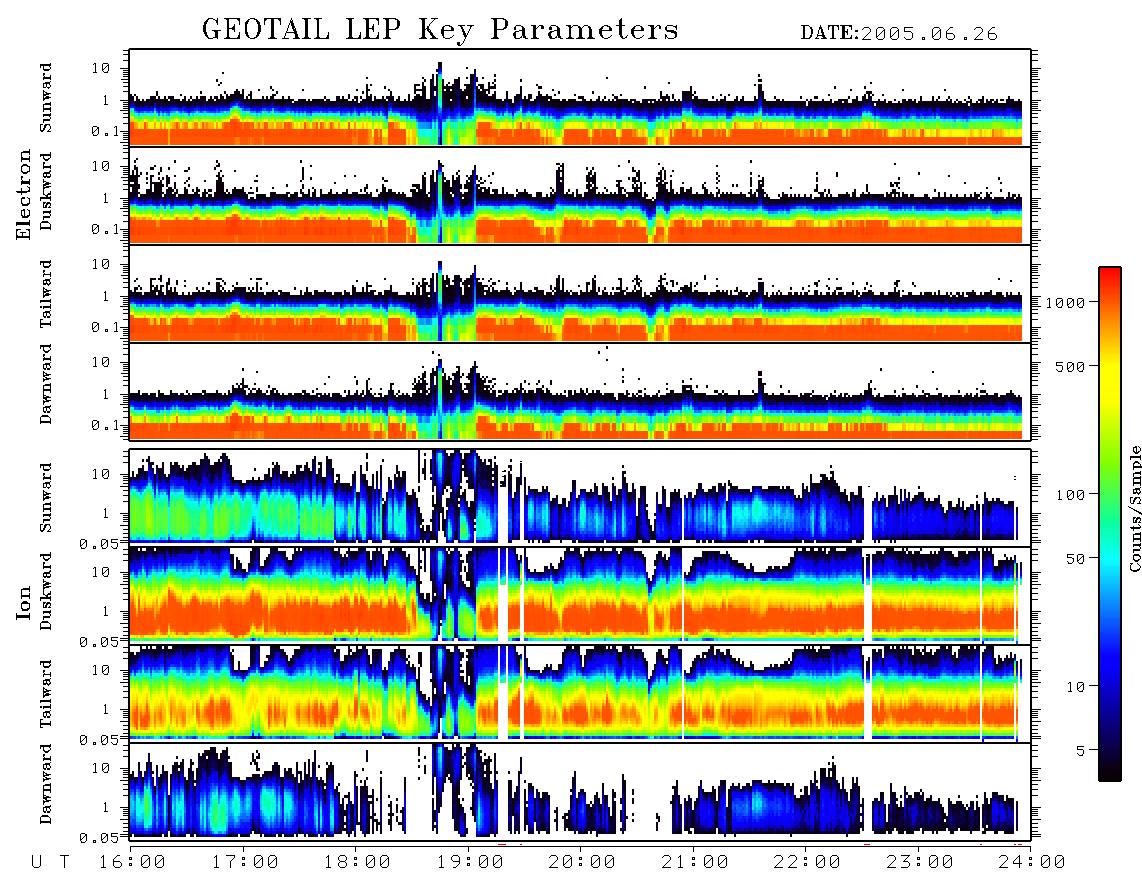This screenshot has width=1142, height=880.
Task: Click the 500 value on color scale
Action: point(1070,366)
